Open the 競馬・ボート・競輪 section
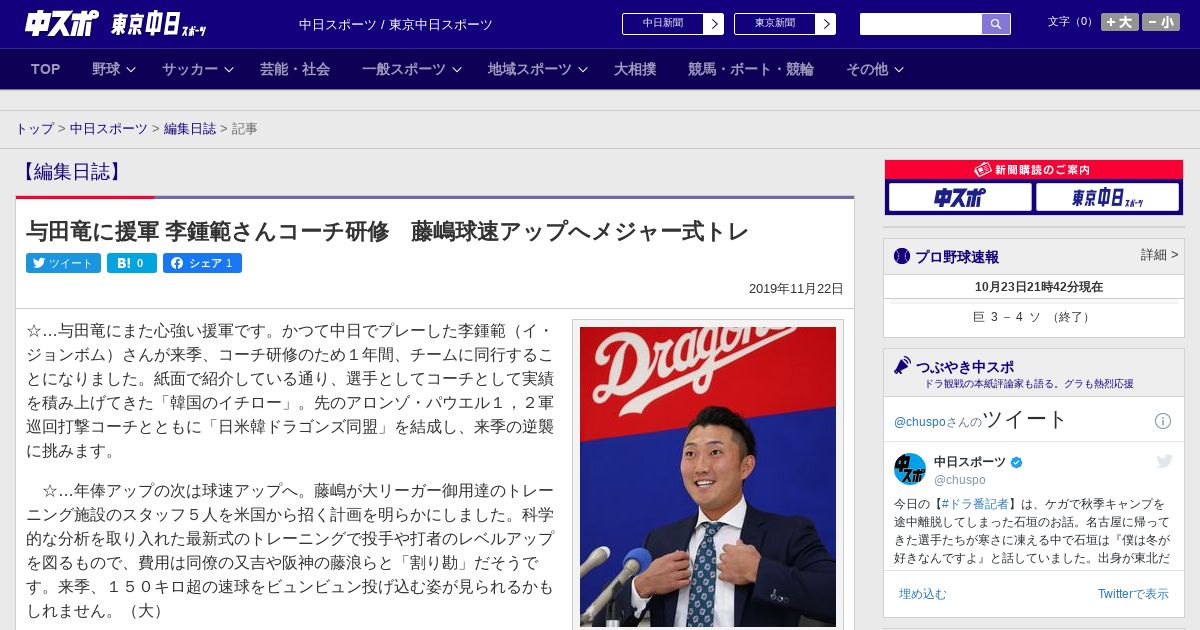This screenshot has width=1200, height=630. pos(751,69)
